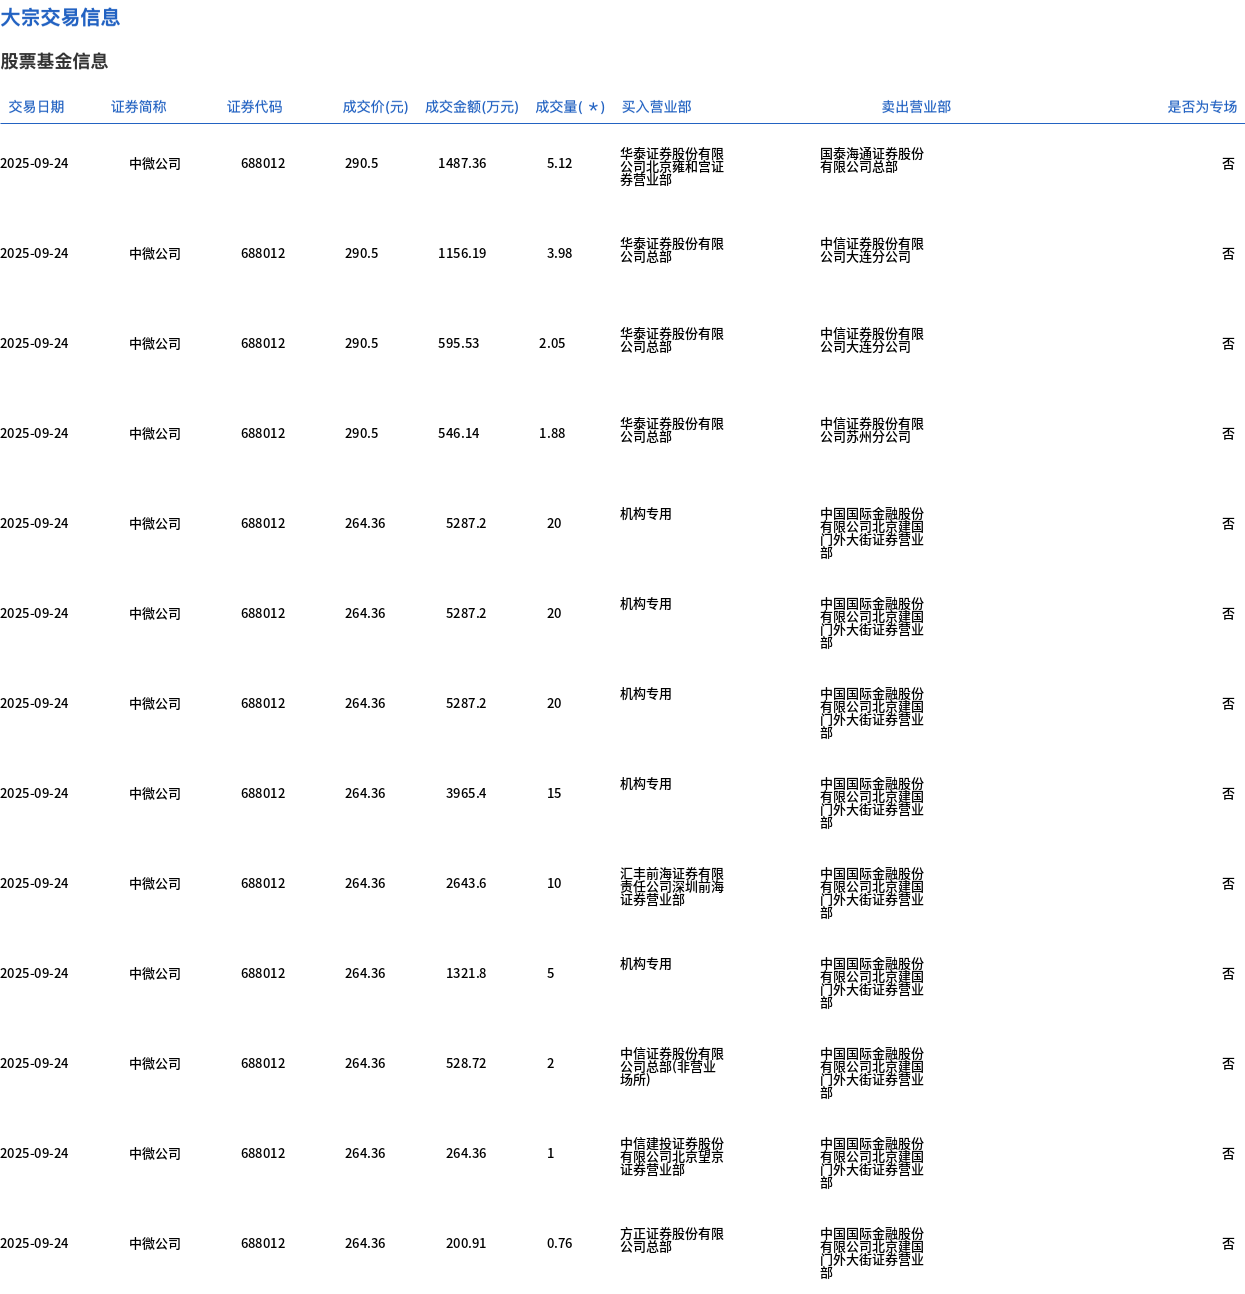Viewport: 1245px width, 1294px height.
Task: Click 中信建投证券北京望京证券营业部 buyer cell
Action: (672, 1157)
